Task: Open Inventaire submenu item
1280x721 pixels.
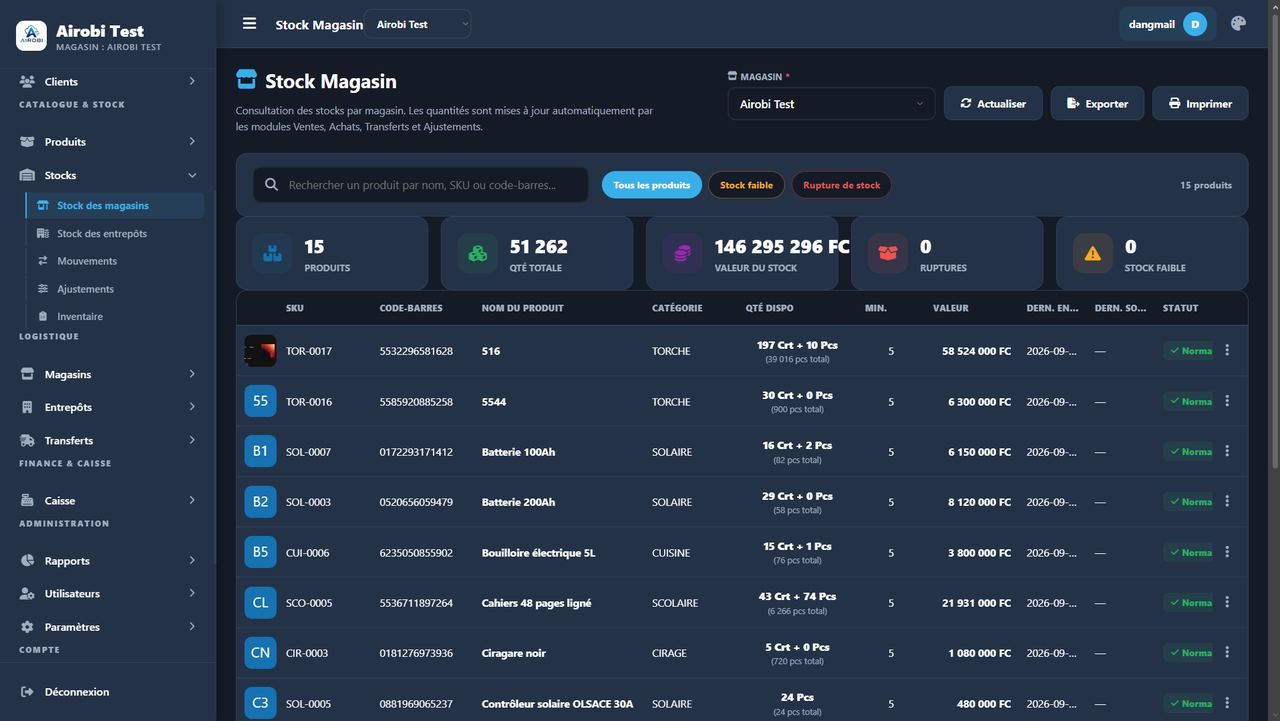Action: (x=115, y=316)
